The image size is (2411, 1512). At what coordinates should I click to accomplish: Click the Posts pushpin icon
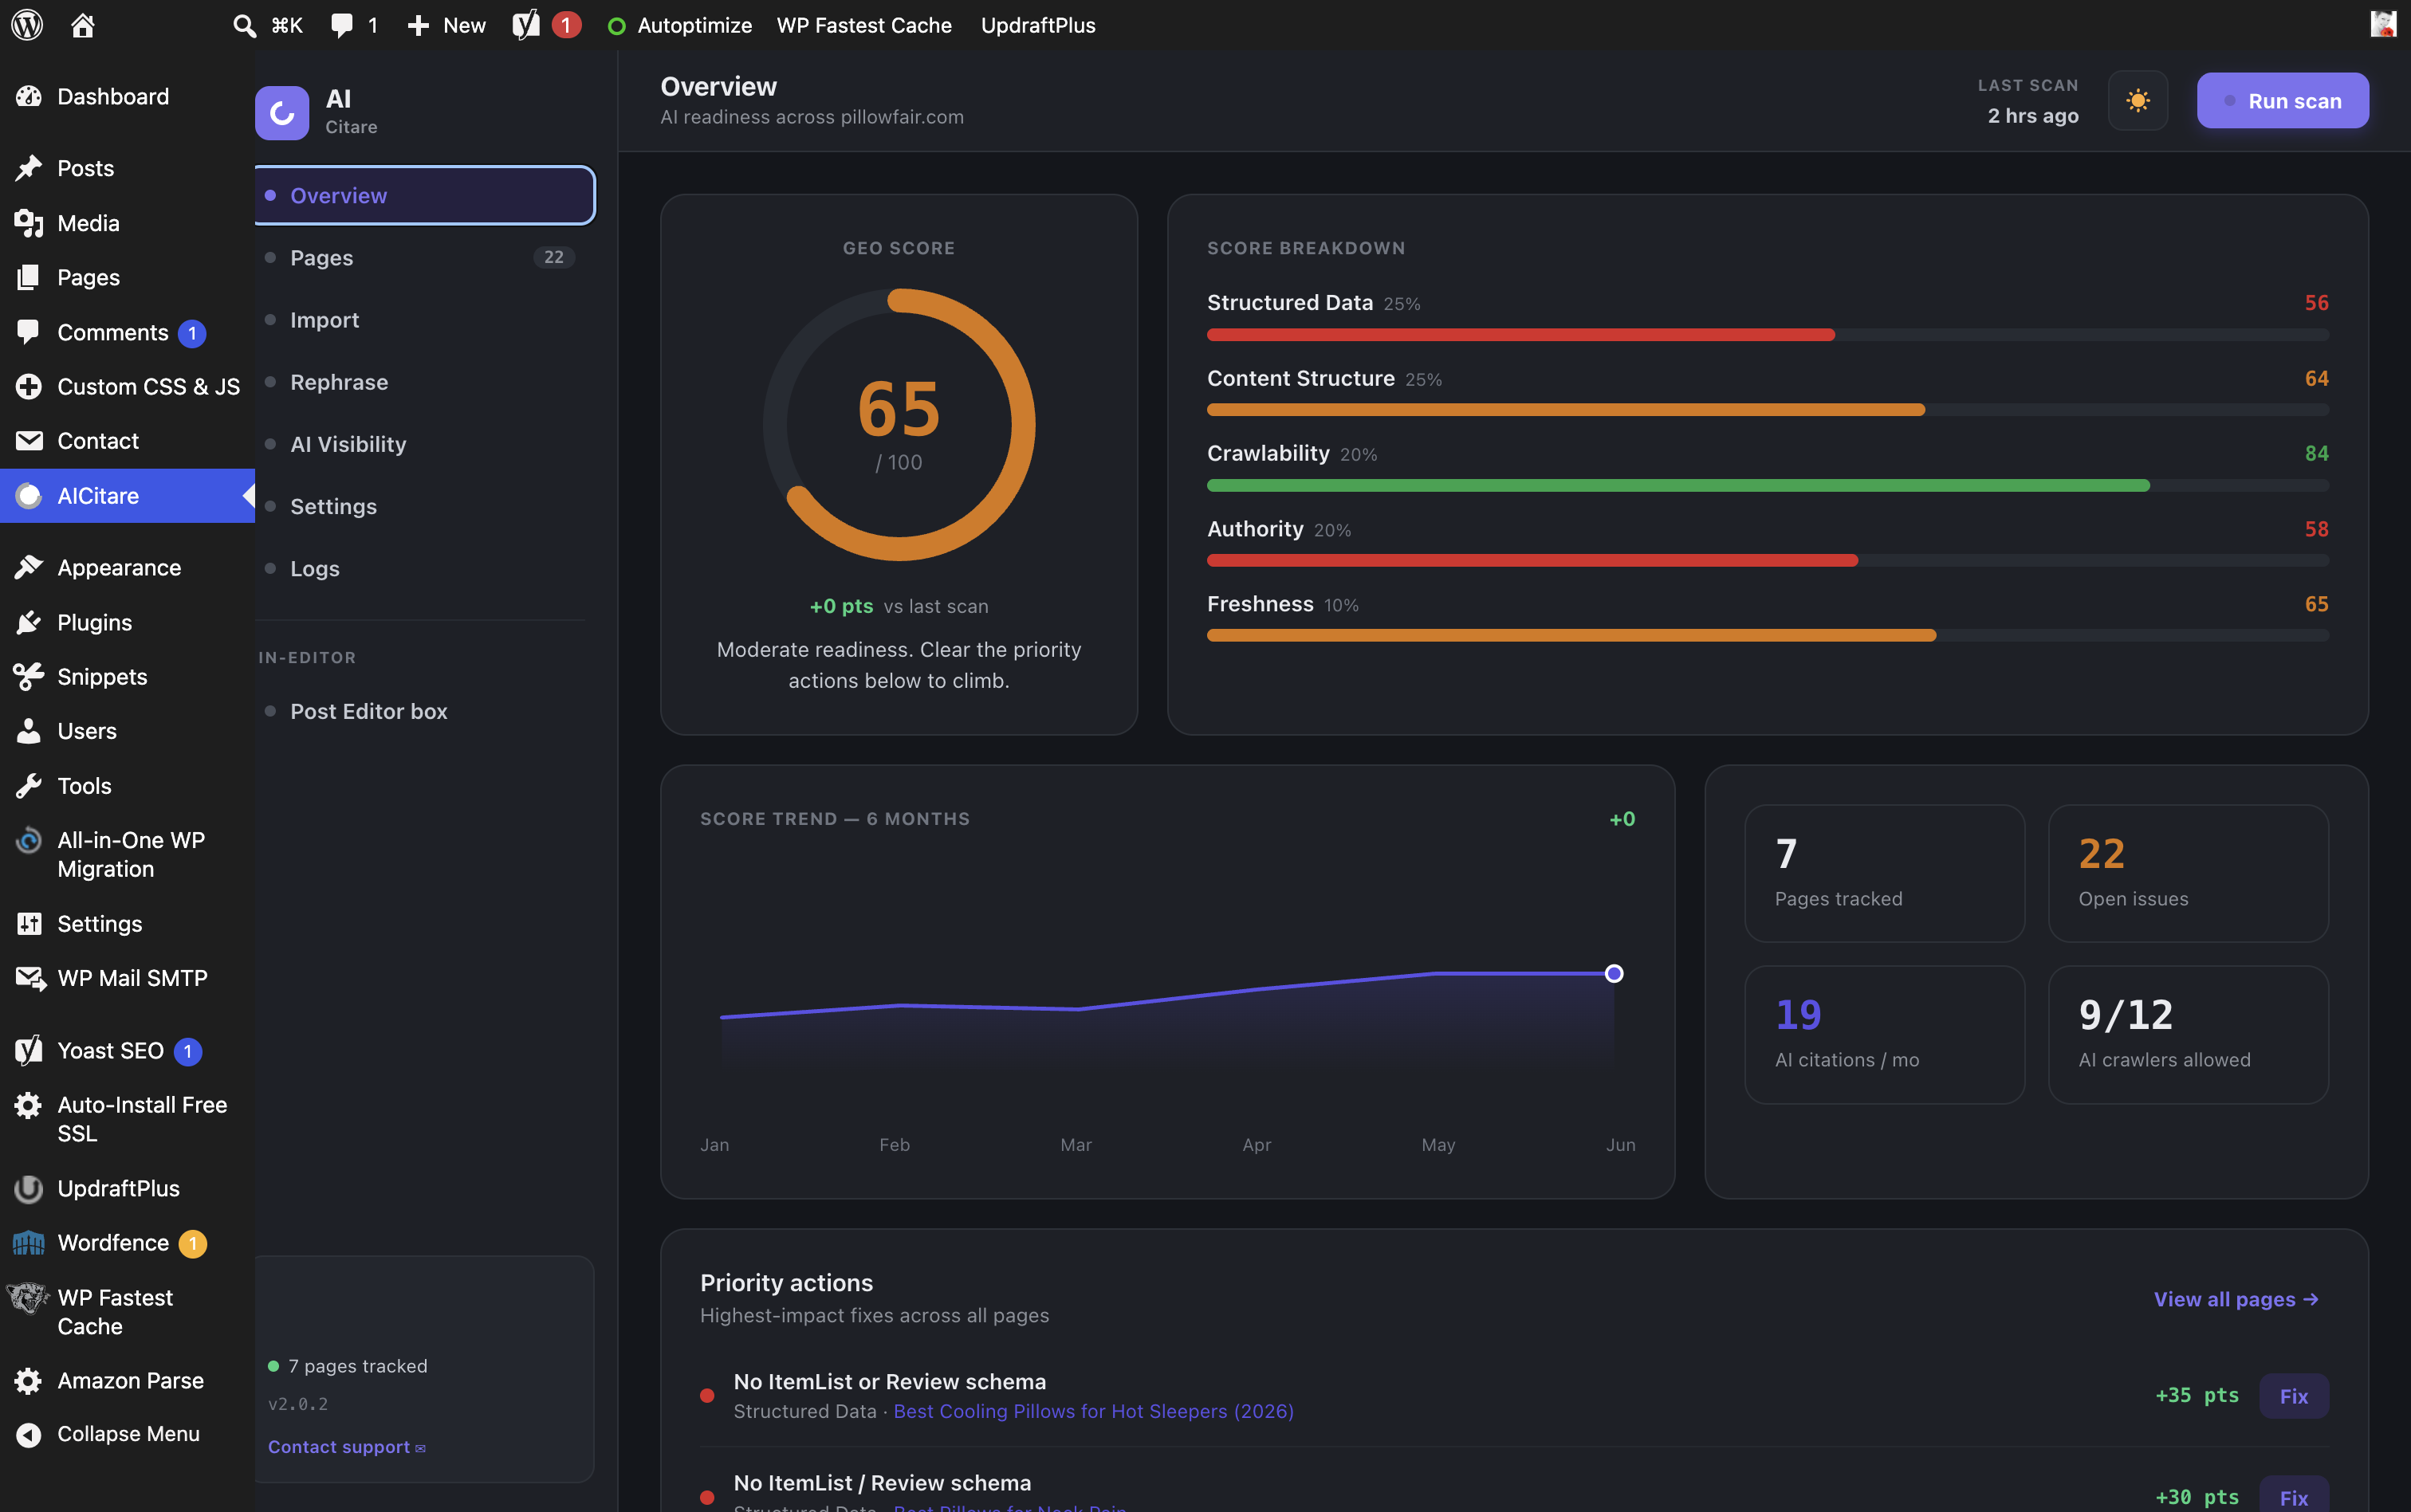click(x=29, y=168)
